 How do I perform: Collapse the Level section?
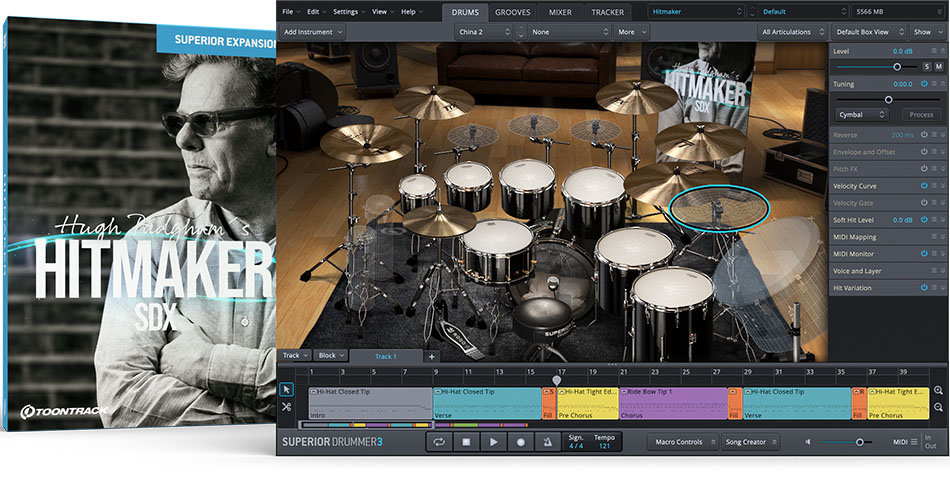click(x=943, y=52)
